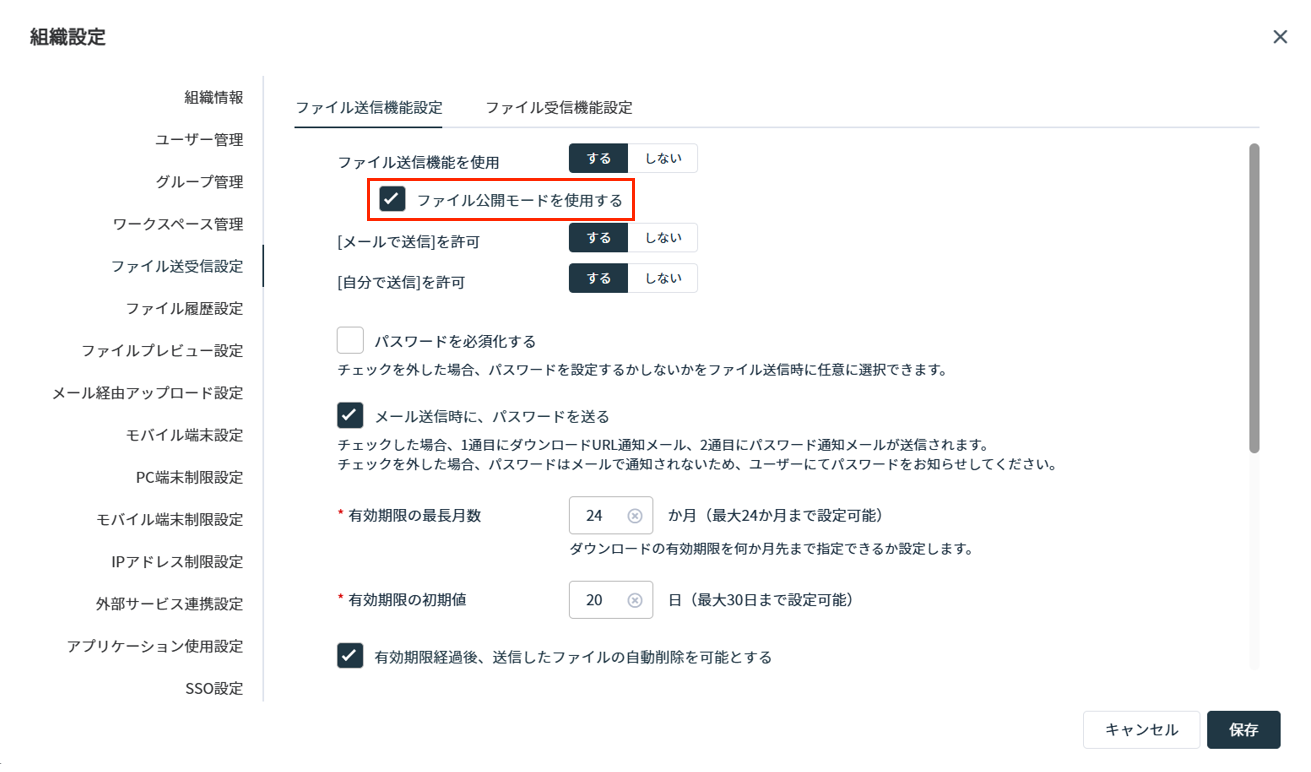
Task: Close the 組織設定 dialog with X
Action: [x=1279, y=37]
